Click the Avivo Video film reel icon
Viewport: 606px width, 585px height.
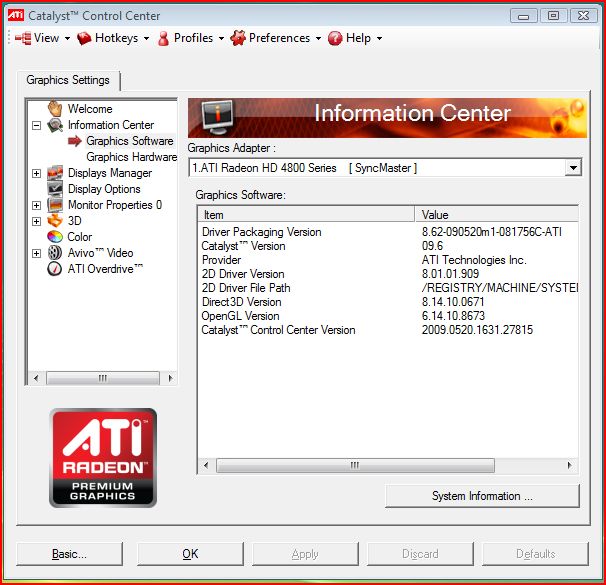[55, 253]
